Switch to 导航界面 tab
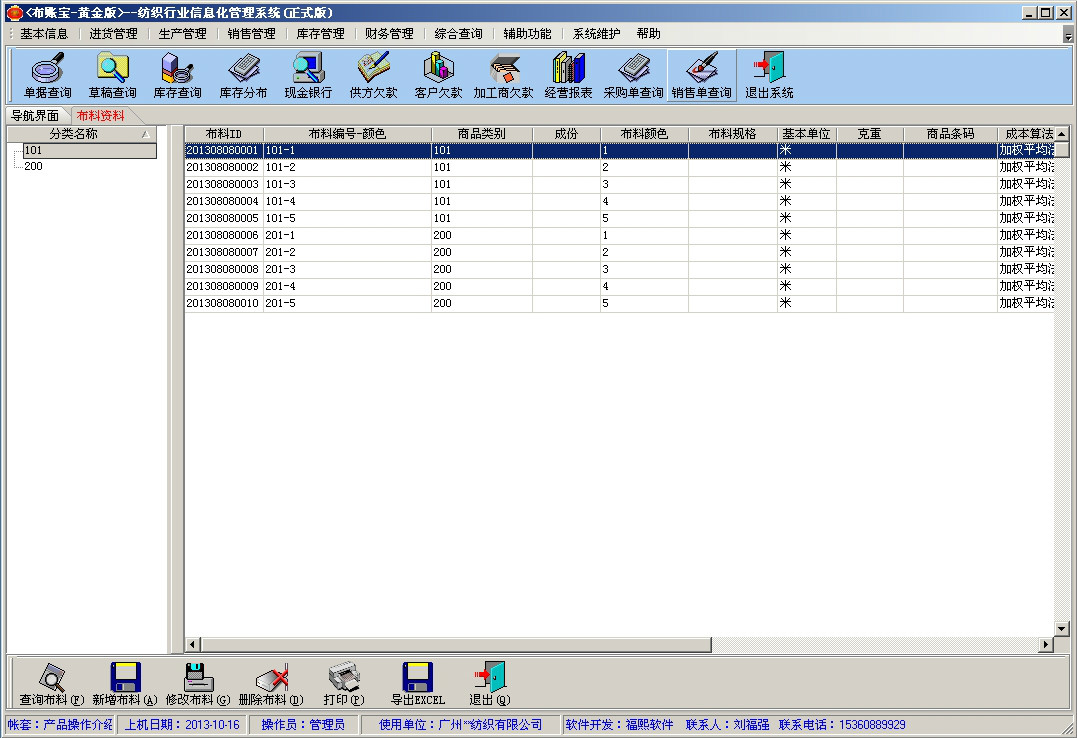 point(35,115)
